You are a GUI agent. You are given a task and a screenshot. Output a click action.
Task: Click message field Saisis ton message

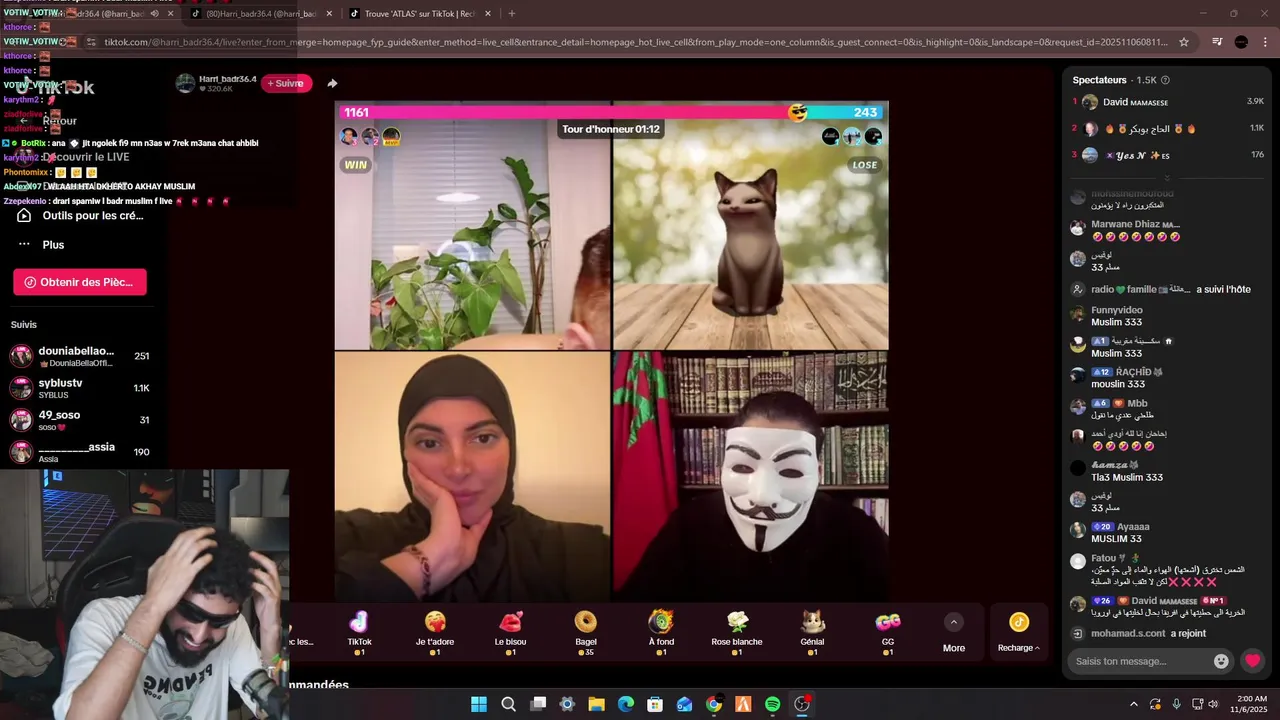(1137, 661)
